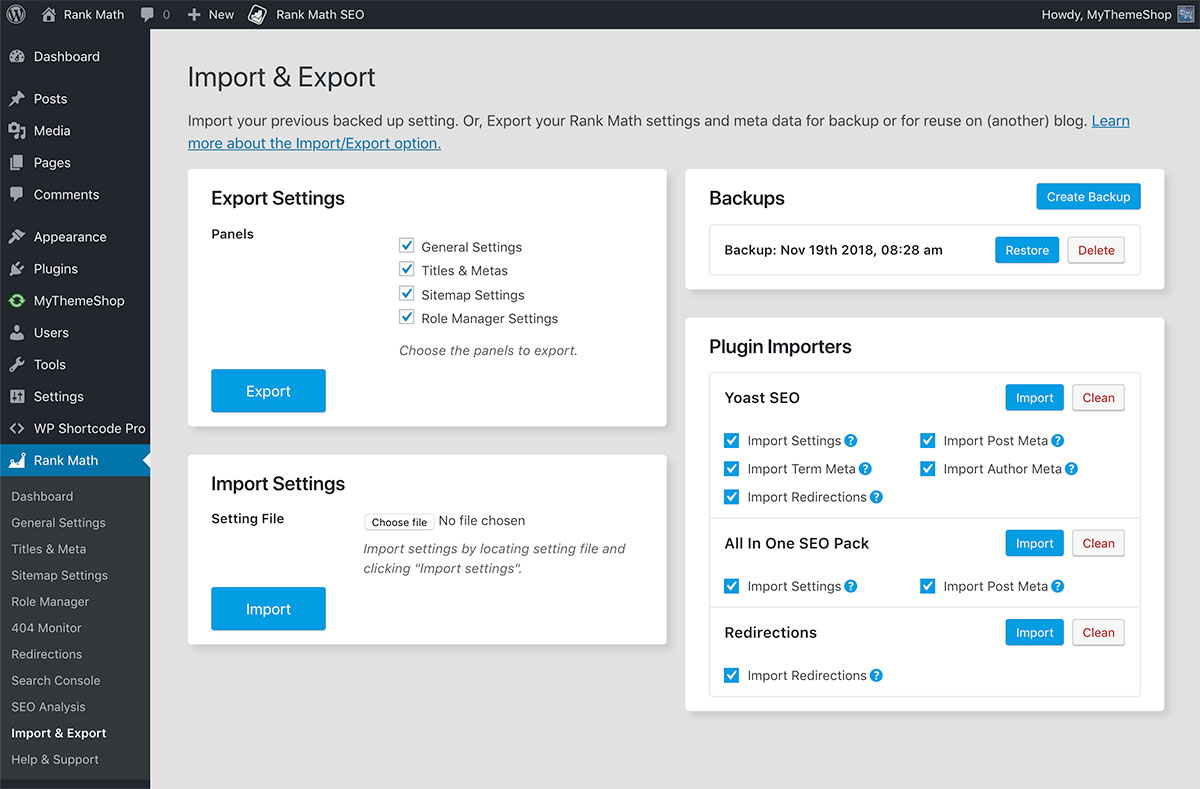Click the help icon beside Import Term Meta
The width and height of the screenshot is (1200, 789).
[866, 469]
